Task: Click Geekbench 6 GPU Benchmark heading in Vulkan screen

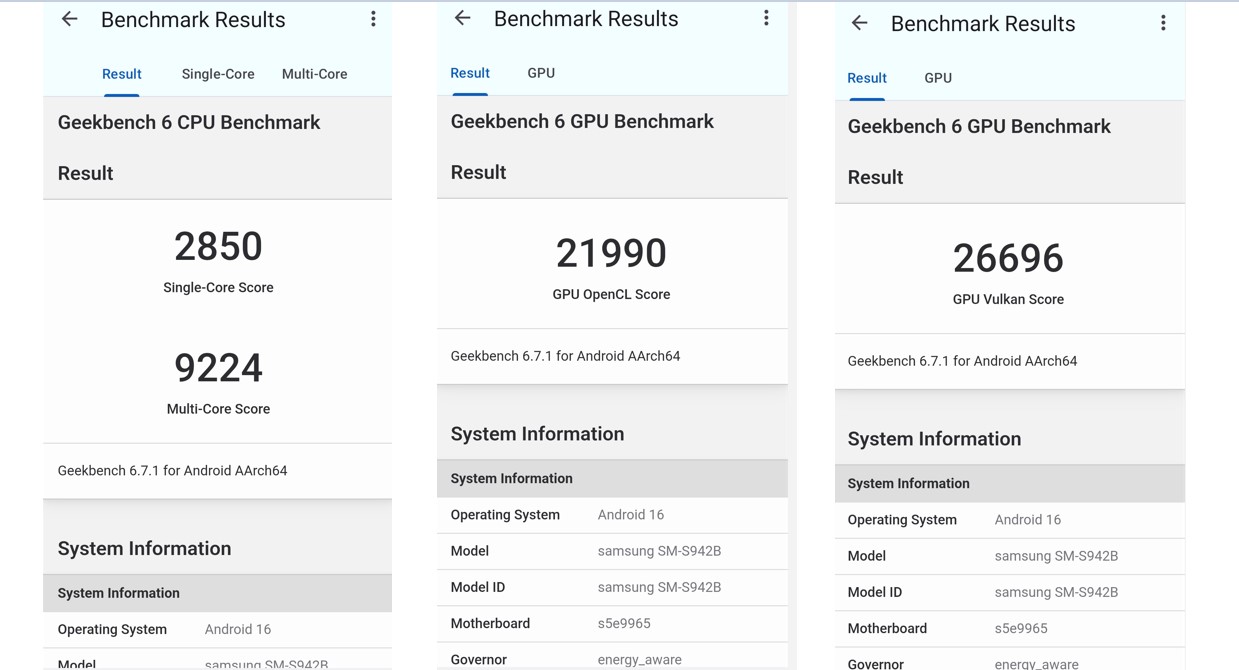Action: click(979, 127)
